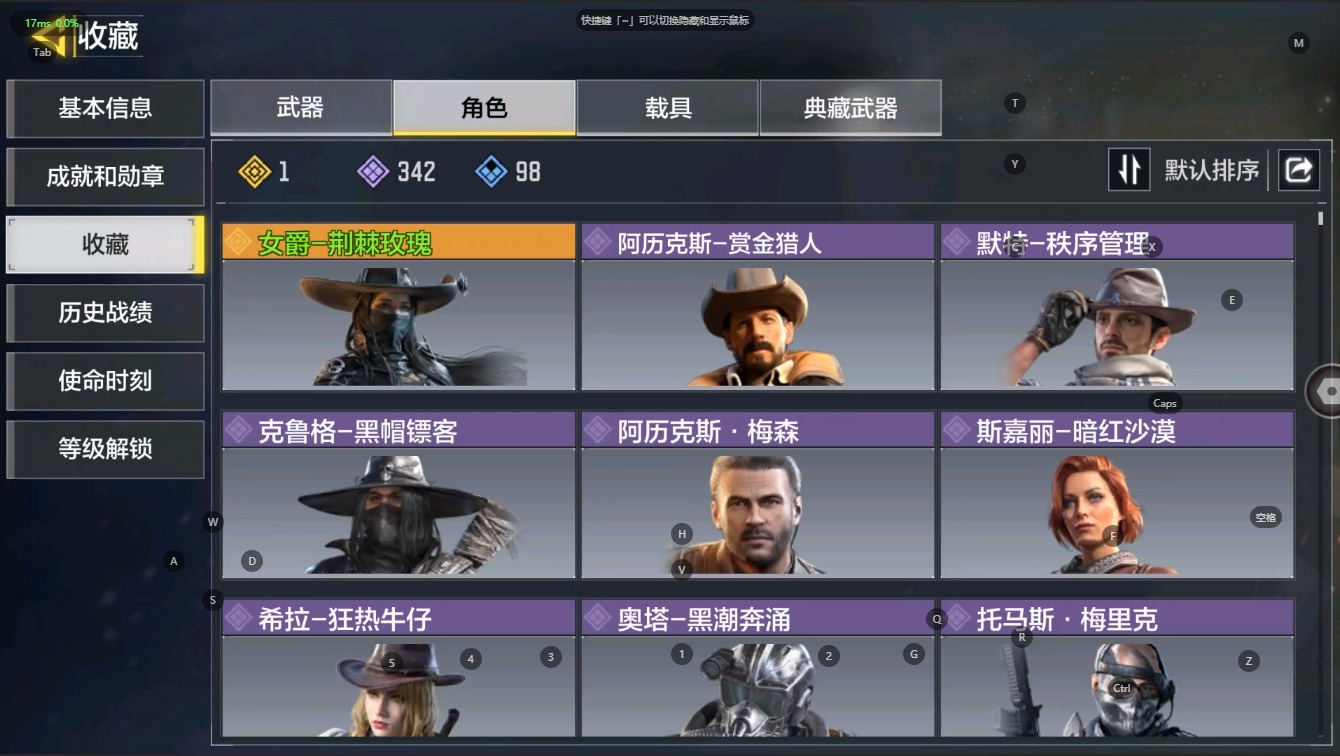Open the 典藏武器 tab
The width and height of the screenshot is (1340, 756).
point(851,108)
